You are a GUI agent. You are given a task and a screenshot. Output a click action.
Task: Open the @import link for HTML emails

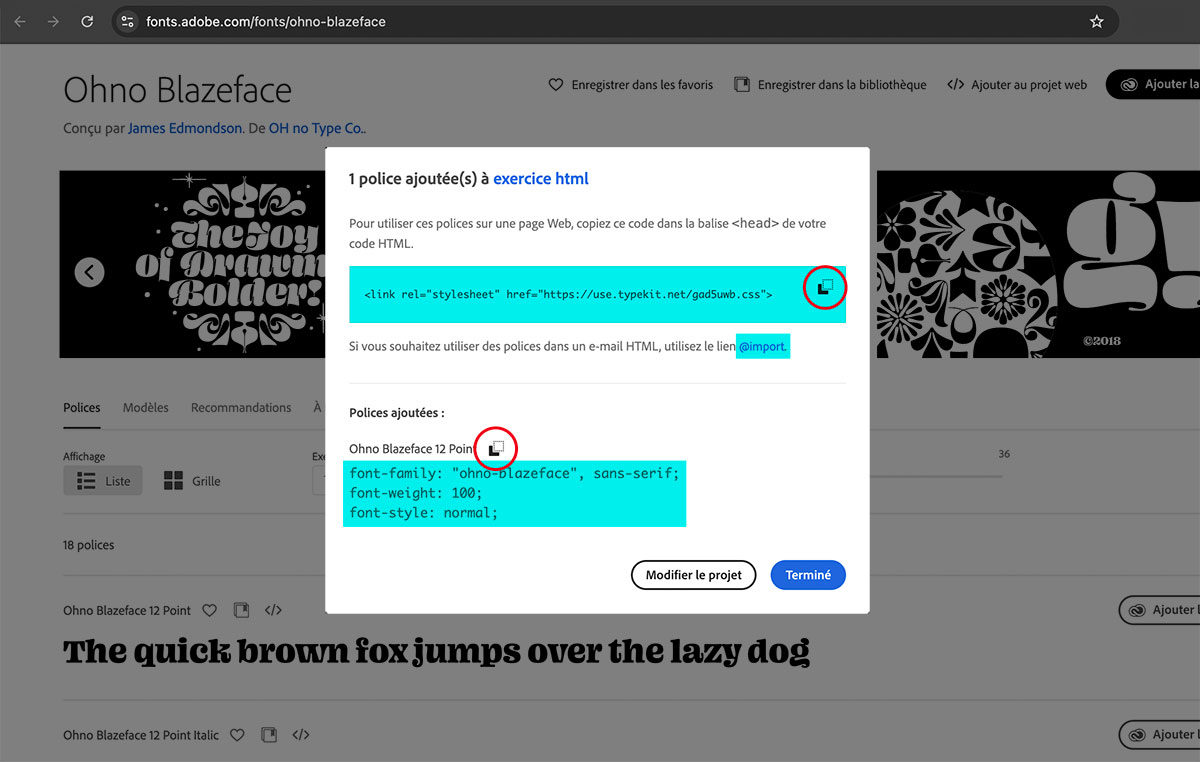[x=763, y=346]
